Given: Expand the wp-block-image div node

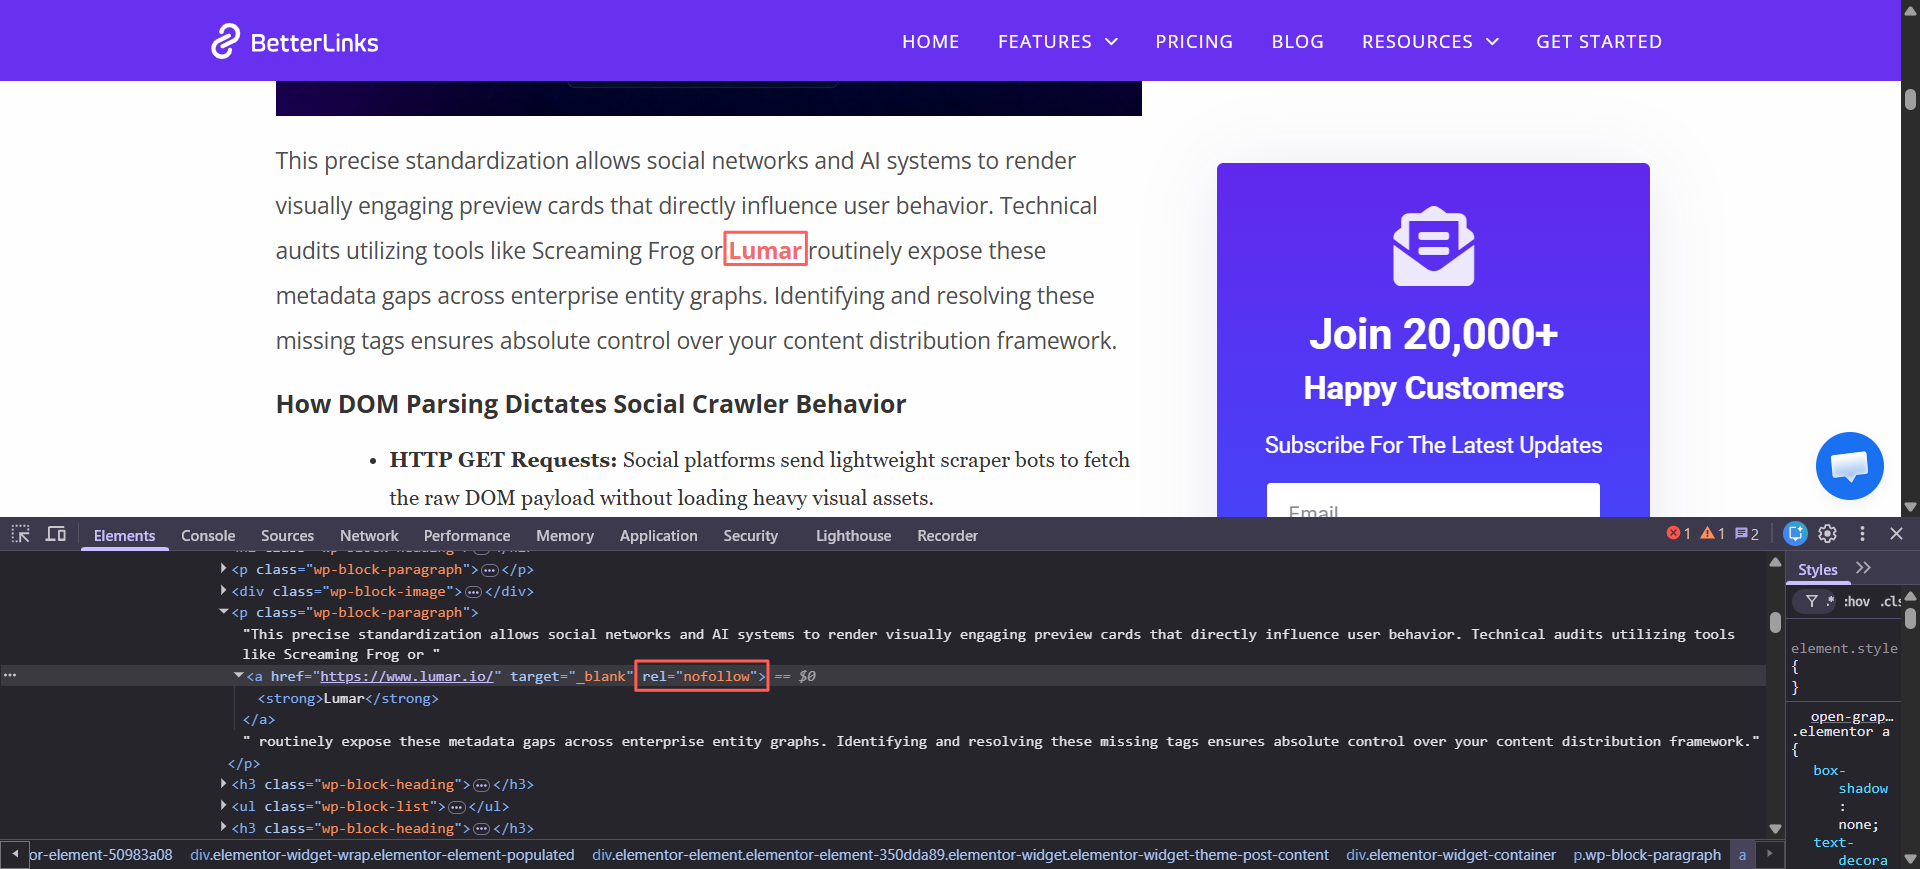Looking at the screenshot, I should [223, 591].
